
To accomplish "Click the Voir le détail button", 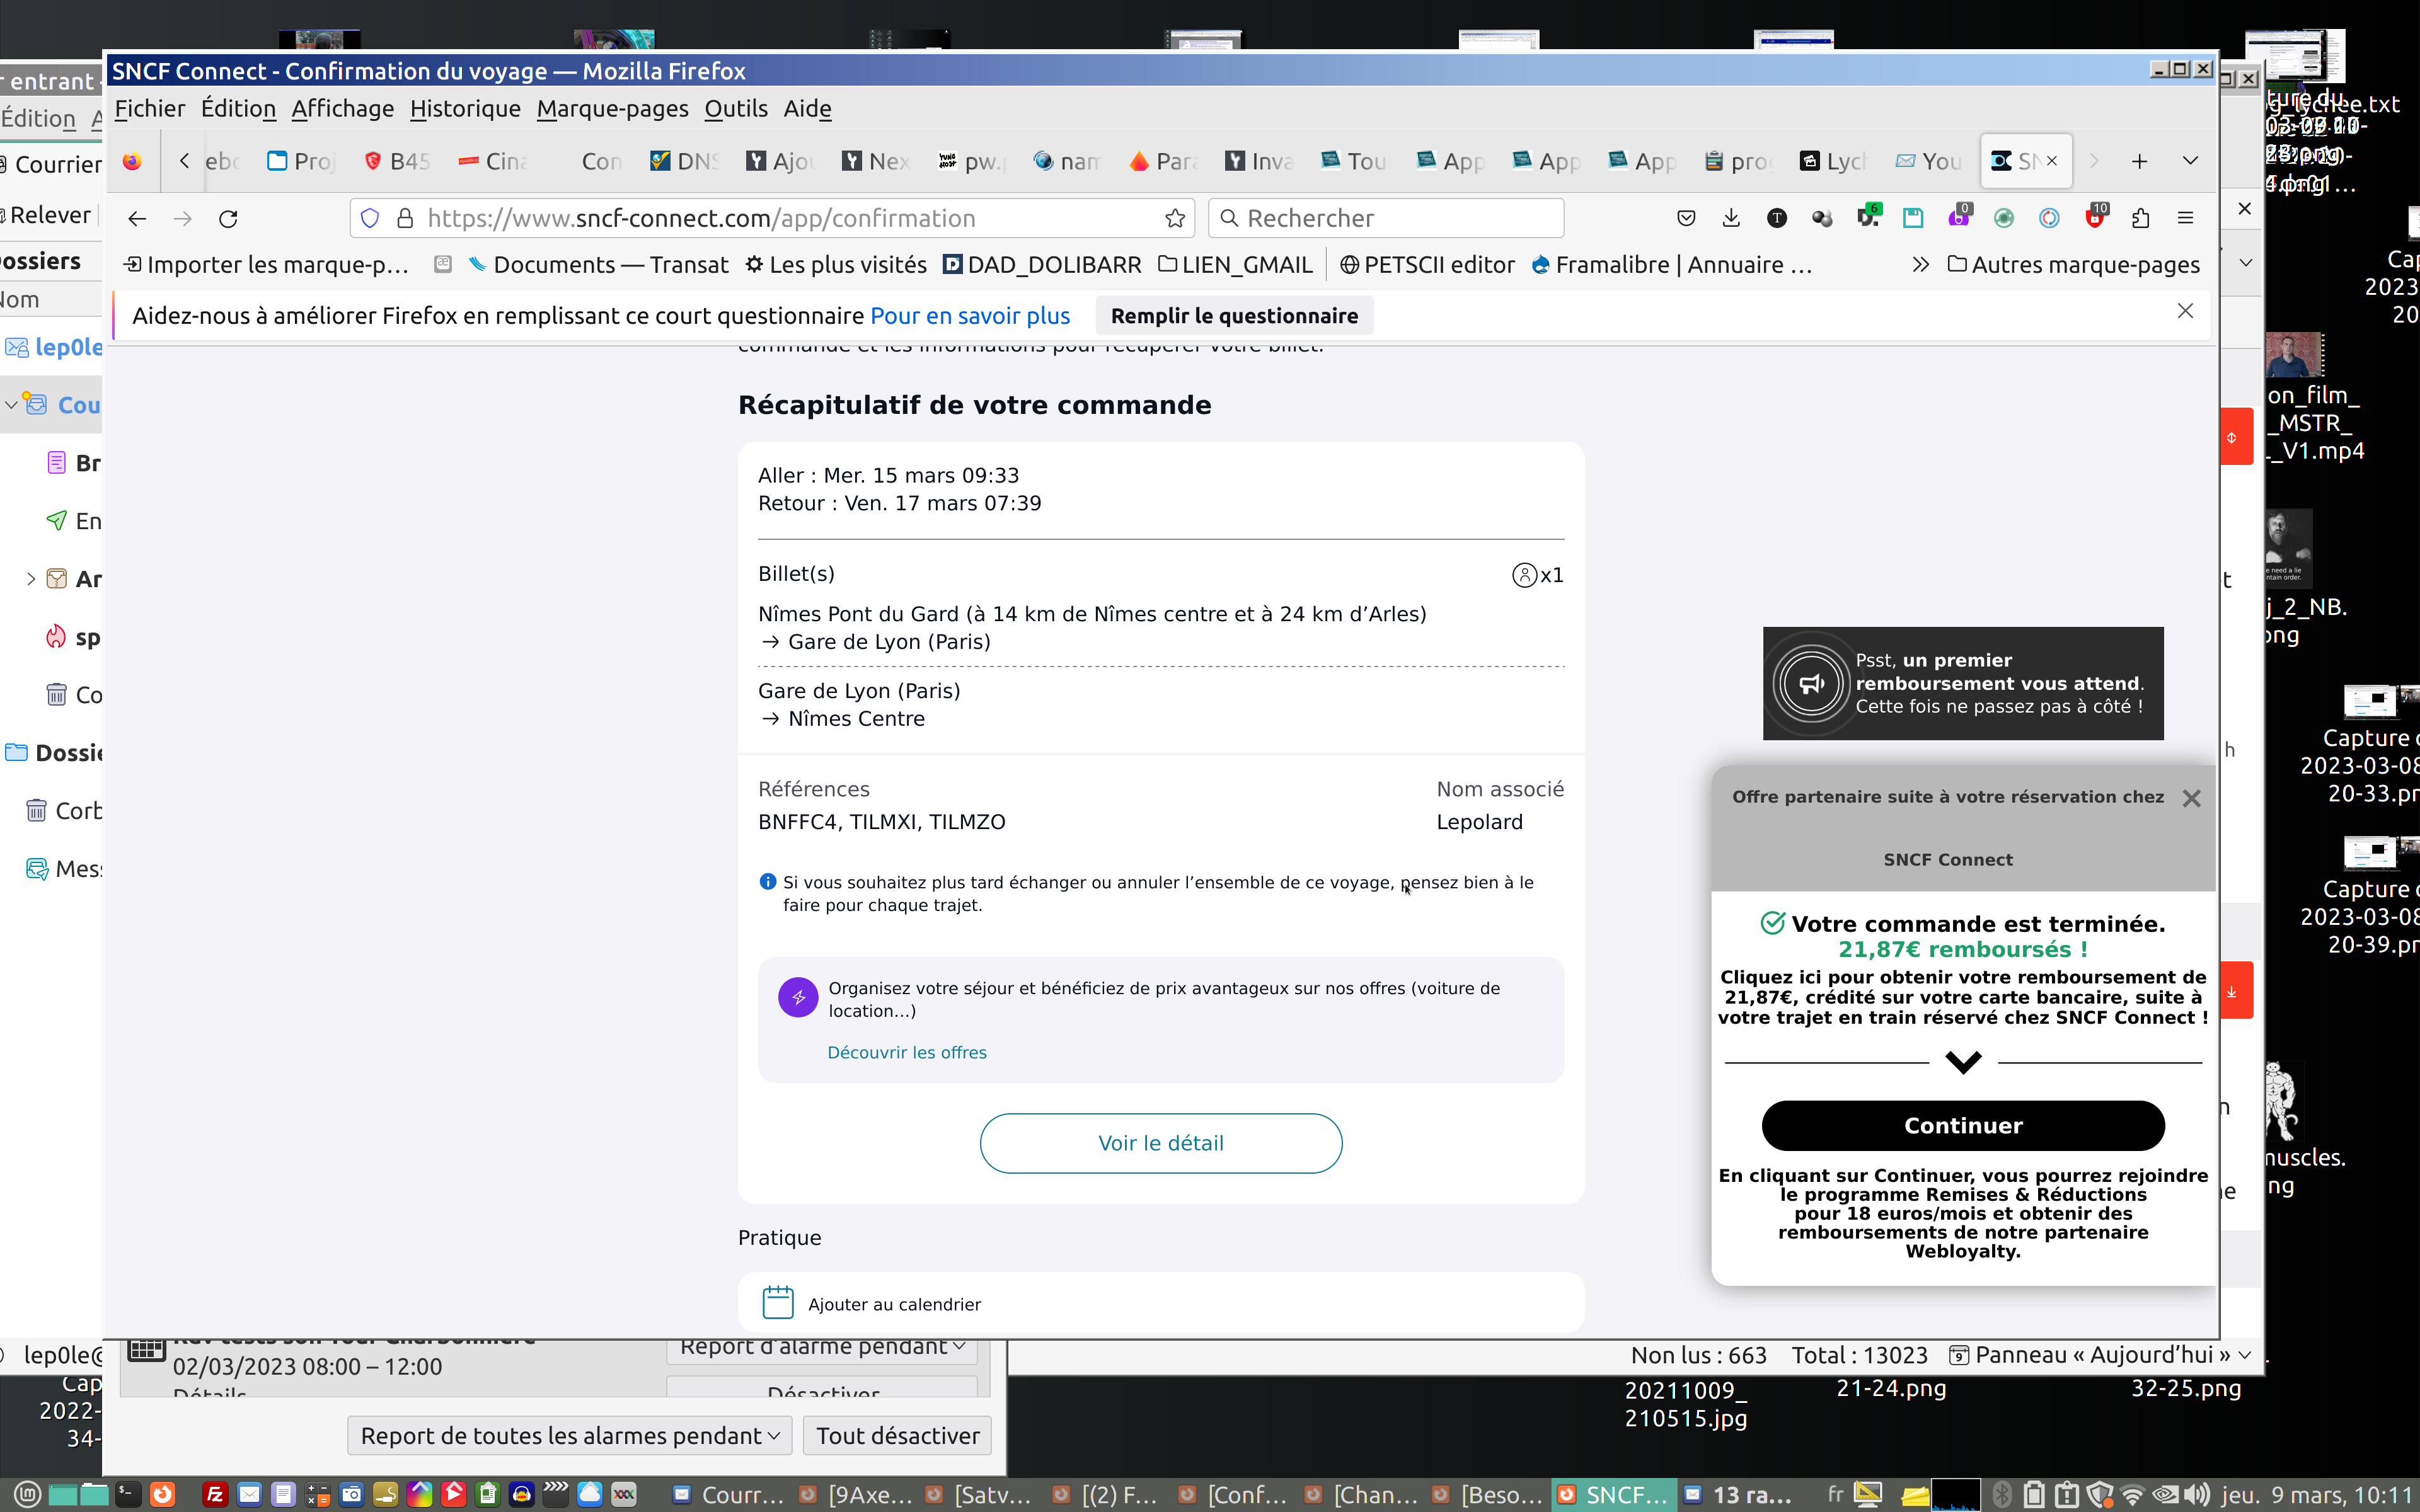I will (x=1160, y=1143).
